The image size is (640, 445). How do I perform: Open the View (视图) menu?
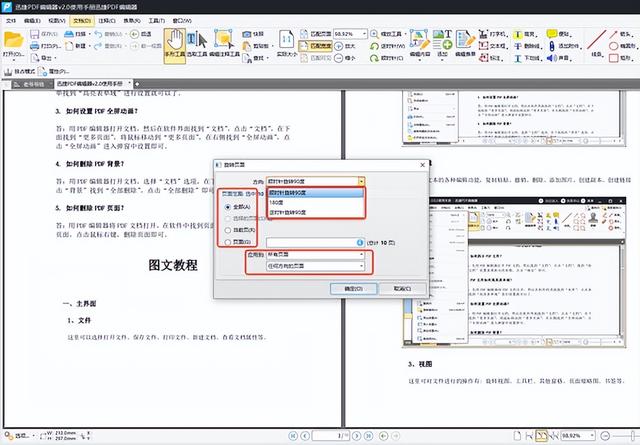tap(57, 20)
